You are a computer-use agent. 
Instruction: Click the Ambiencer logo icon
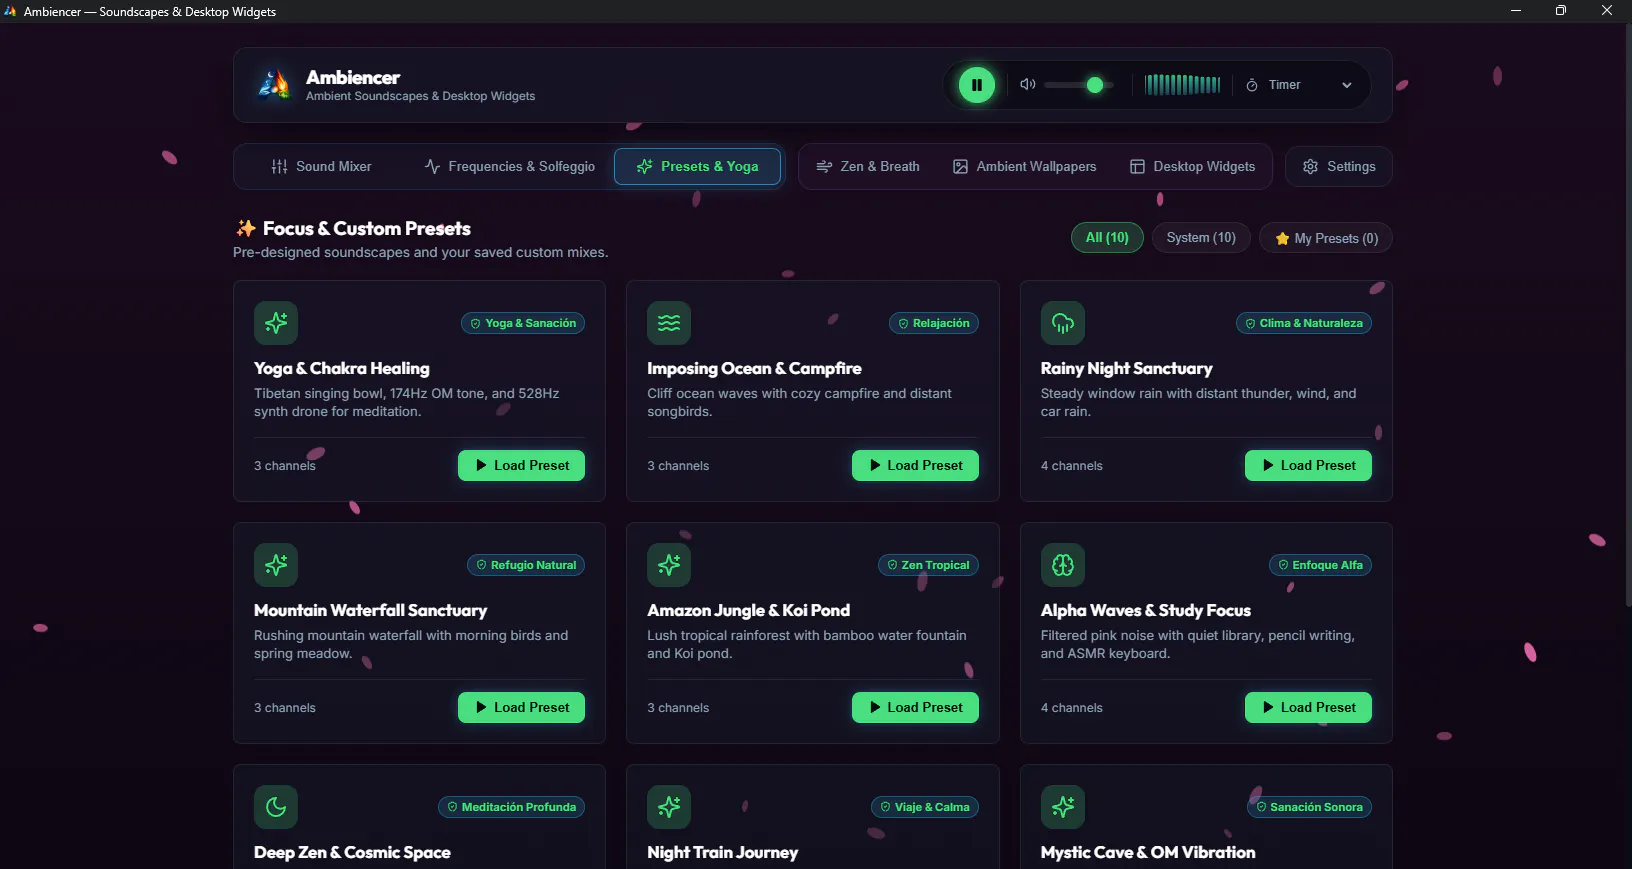pos(274,85)
